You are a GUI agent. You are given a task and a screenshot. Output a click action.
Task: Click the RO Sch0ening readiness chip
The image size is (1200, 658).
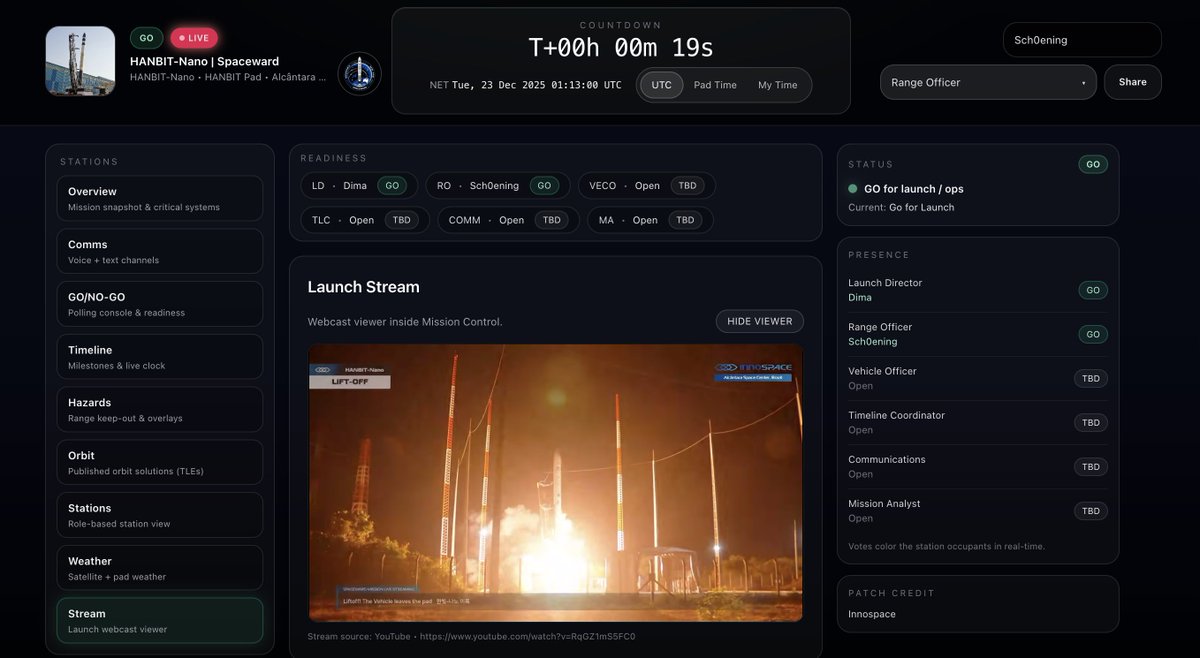(498, 185)
